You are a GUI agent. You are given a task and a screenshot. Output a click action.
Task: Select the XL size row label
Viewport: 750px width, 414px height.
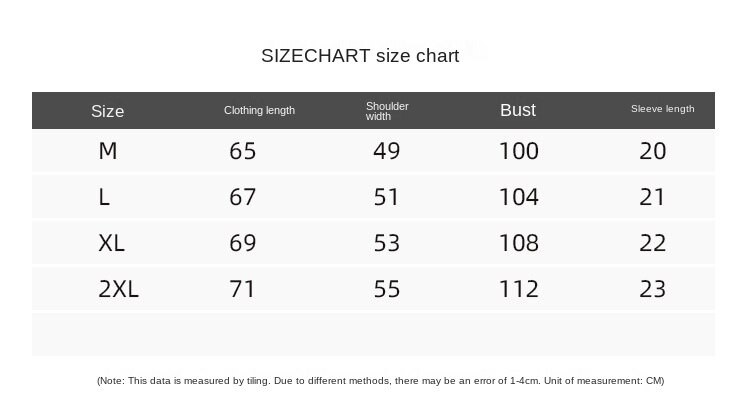[111, 243]
